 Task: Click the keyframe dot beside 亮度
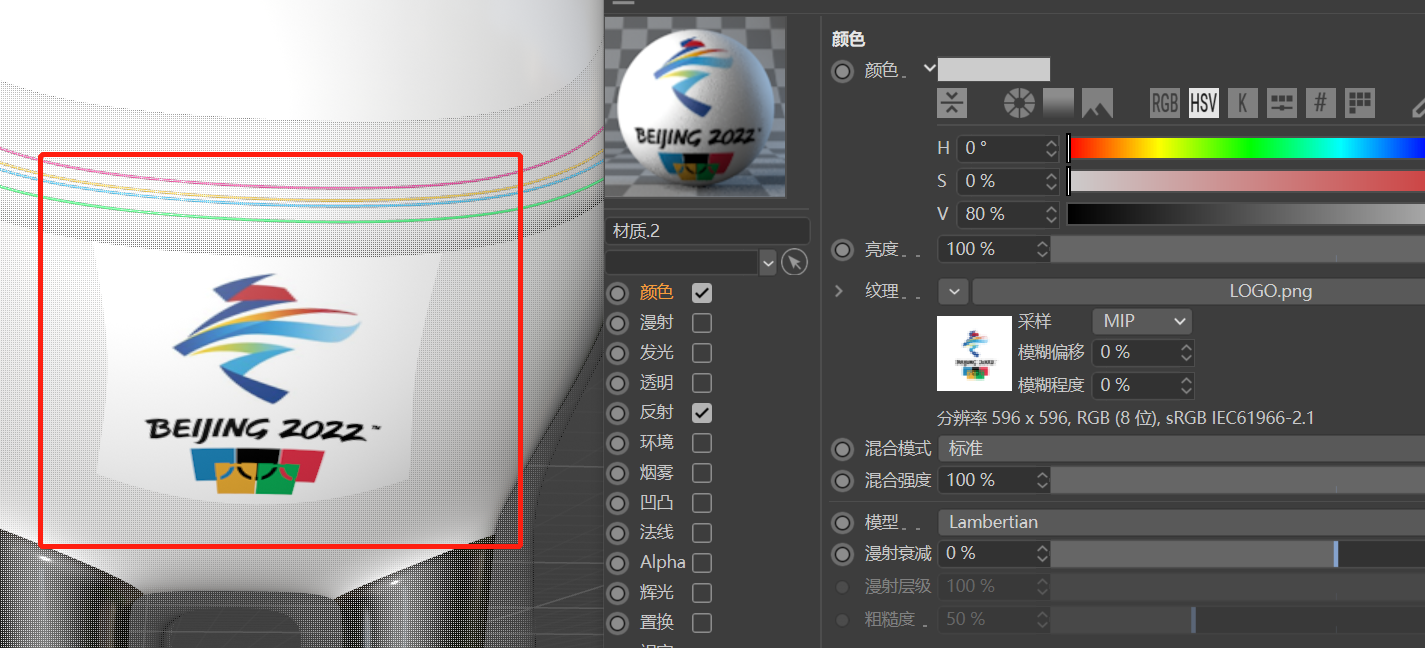[x=843, y=249]
